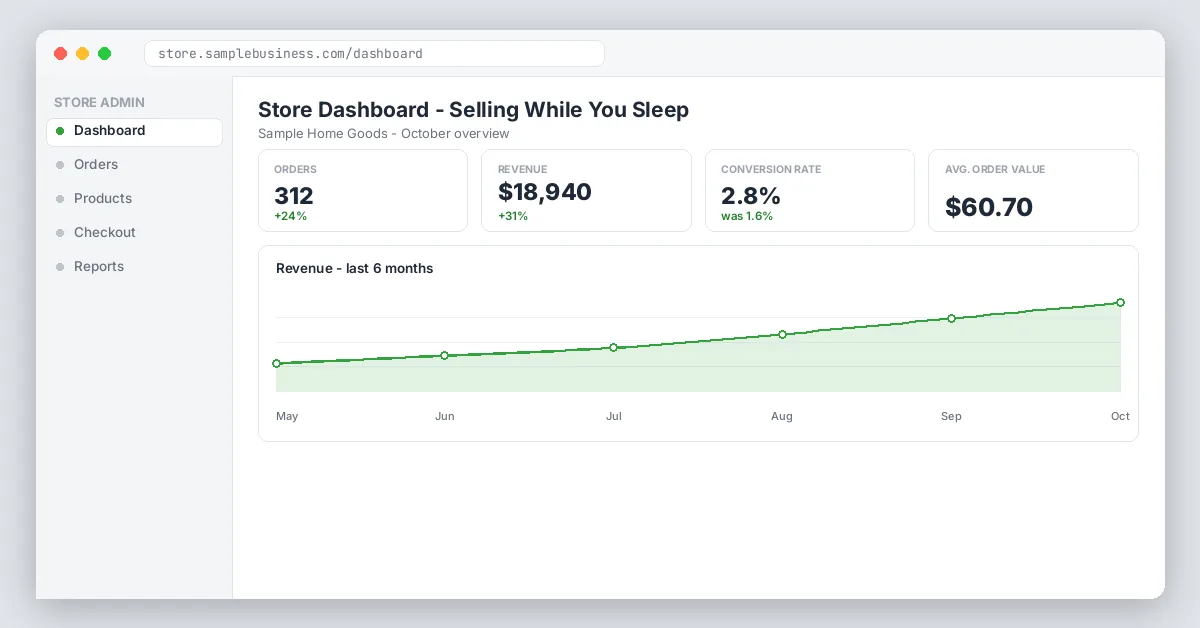Click the Jul data point on chart
Viewport: 1200px width, 628px height.
[x=613, y=347]
